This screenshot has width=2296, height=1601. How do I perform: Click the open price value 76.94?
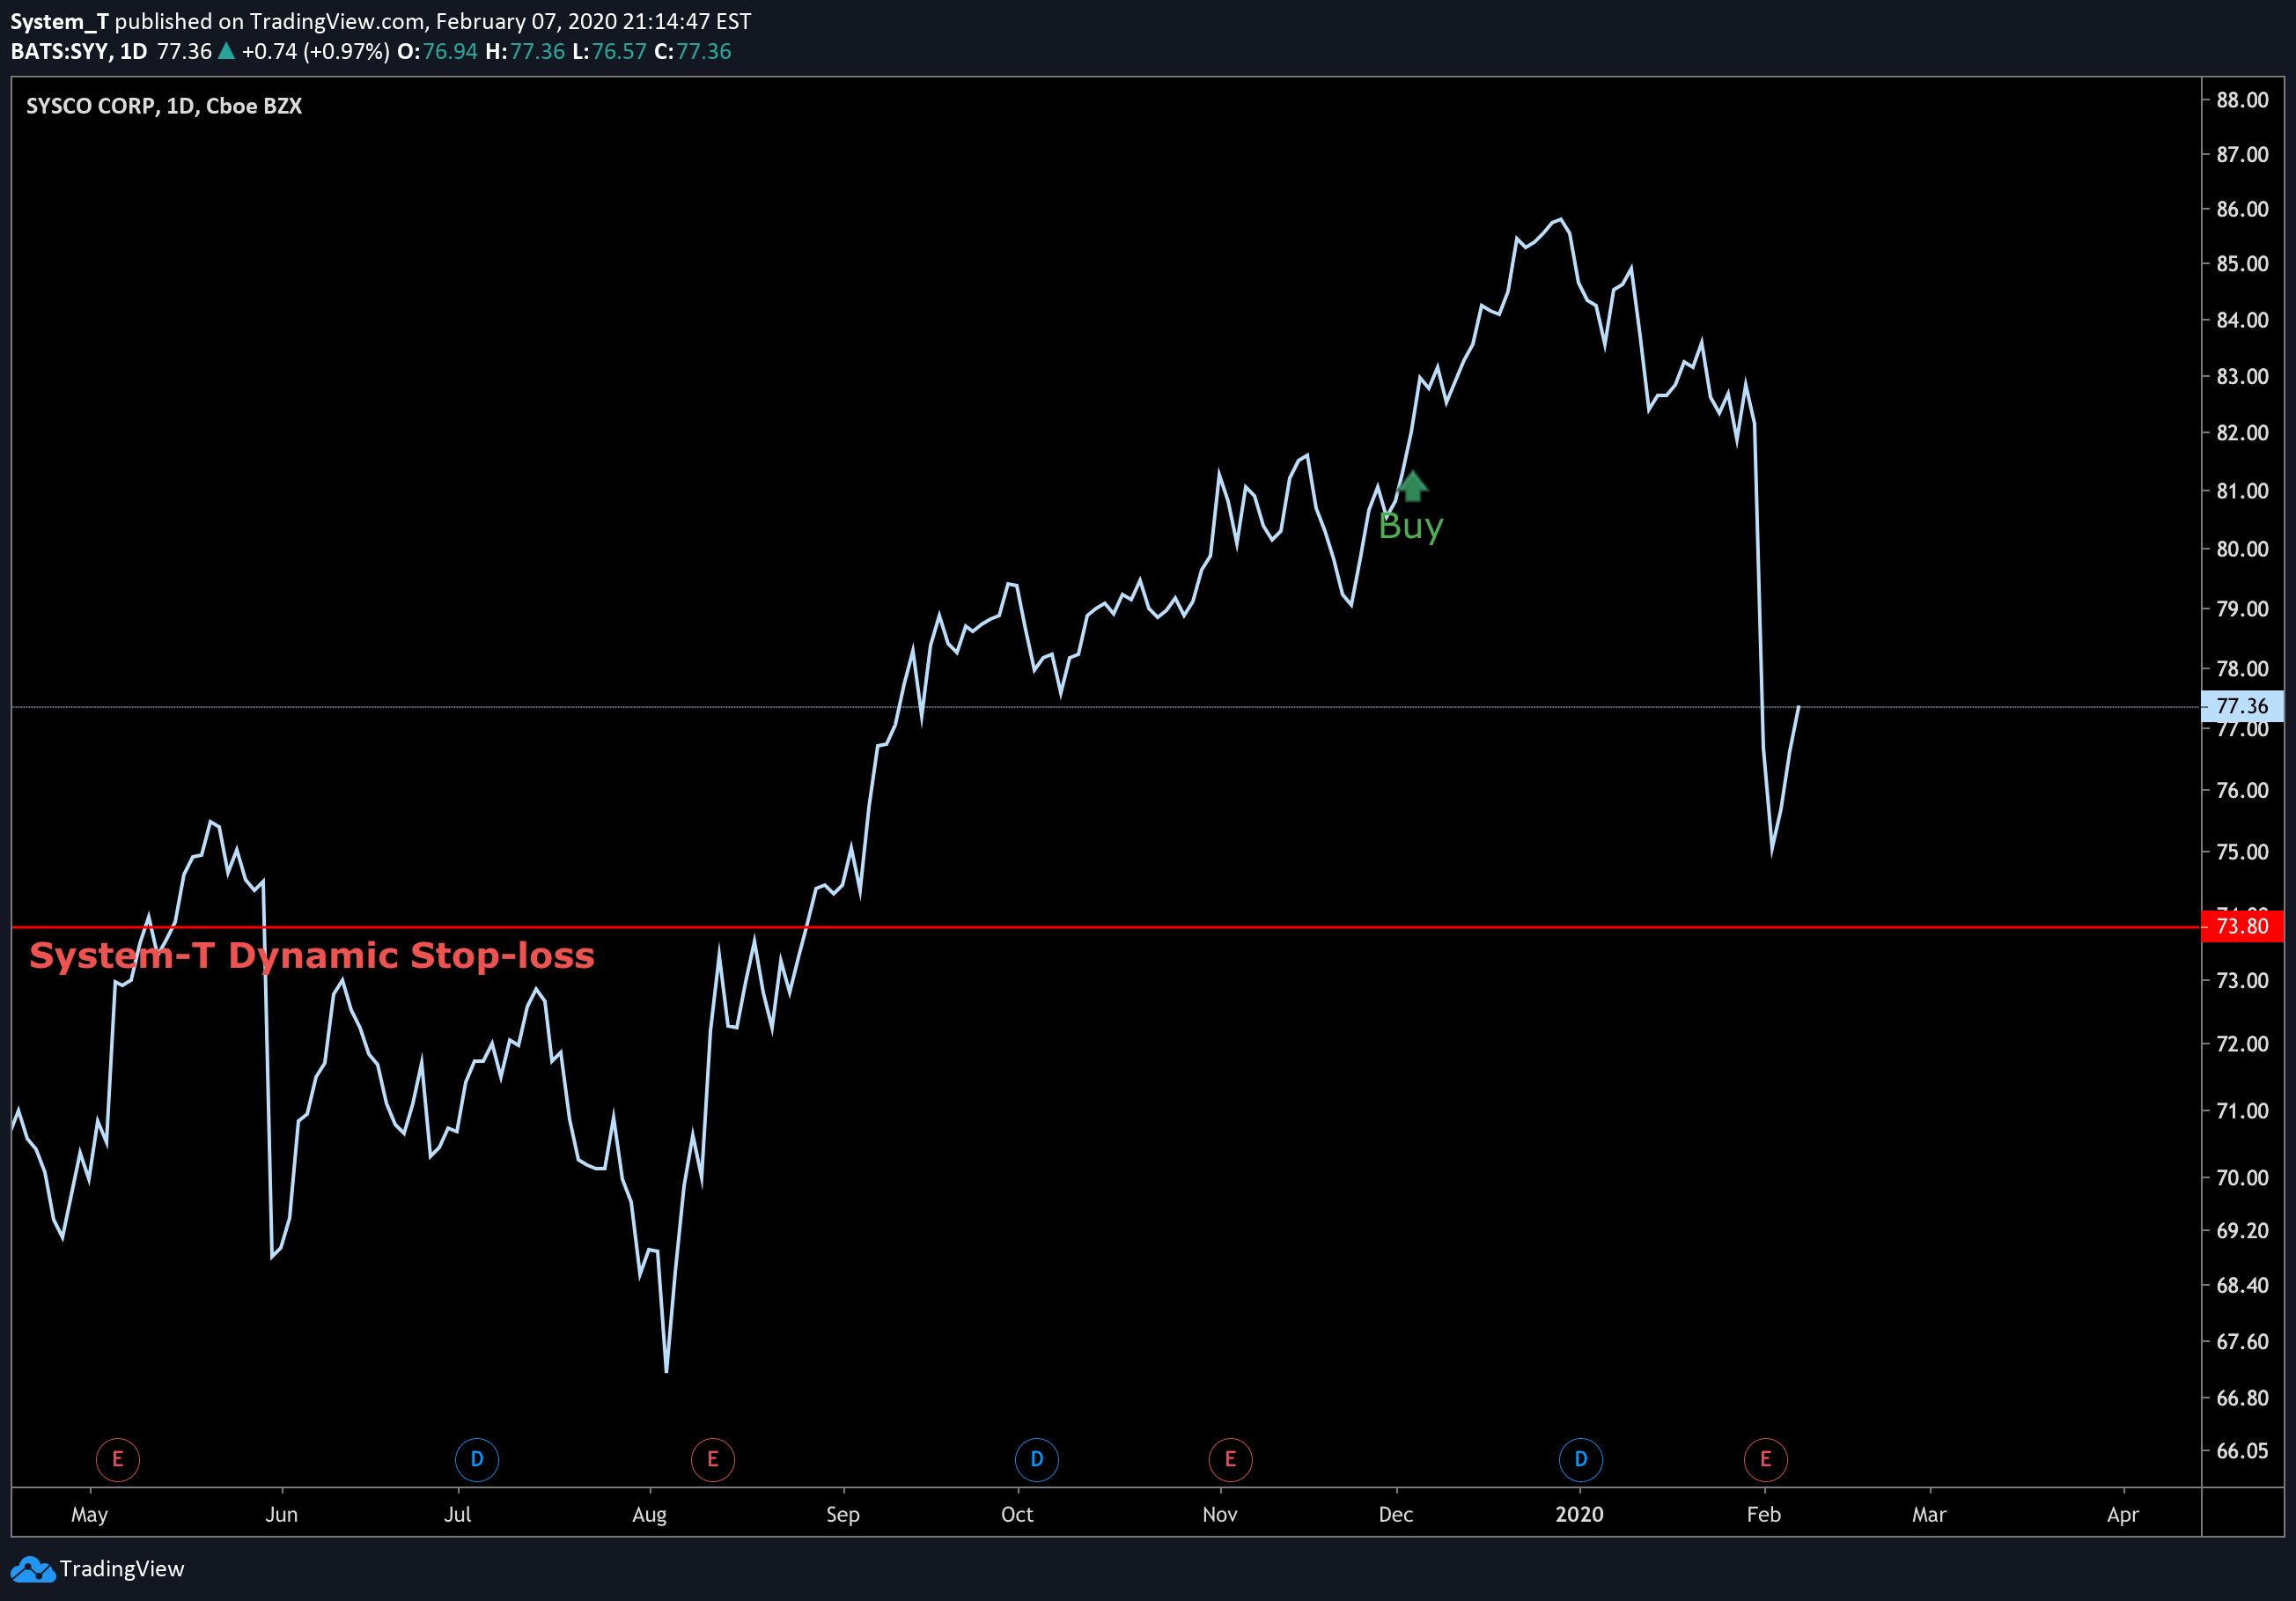(x=450, y=51)
